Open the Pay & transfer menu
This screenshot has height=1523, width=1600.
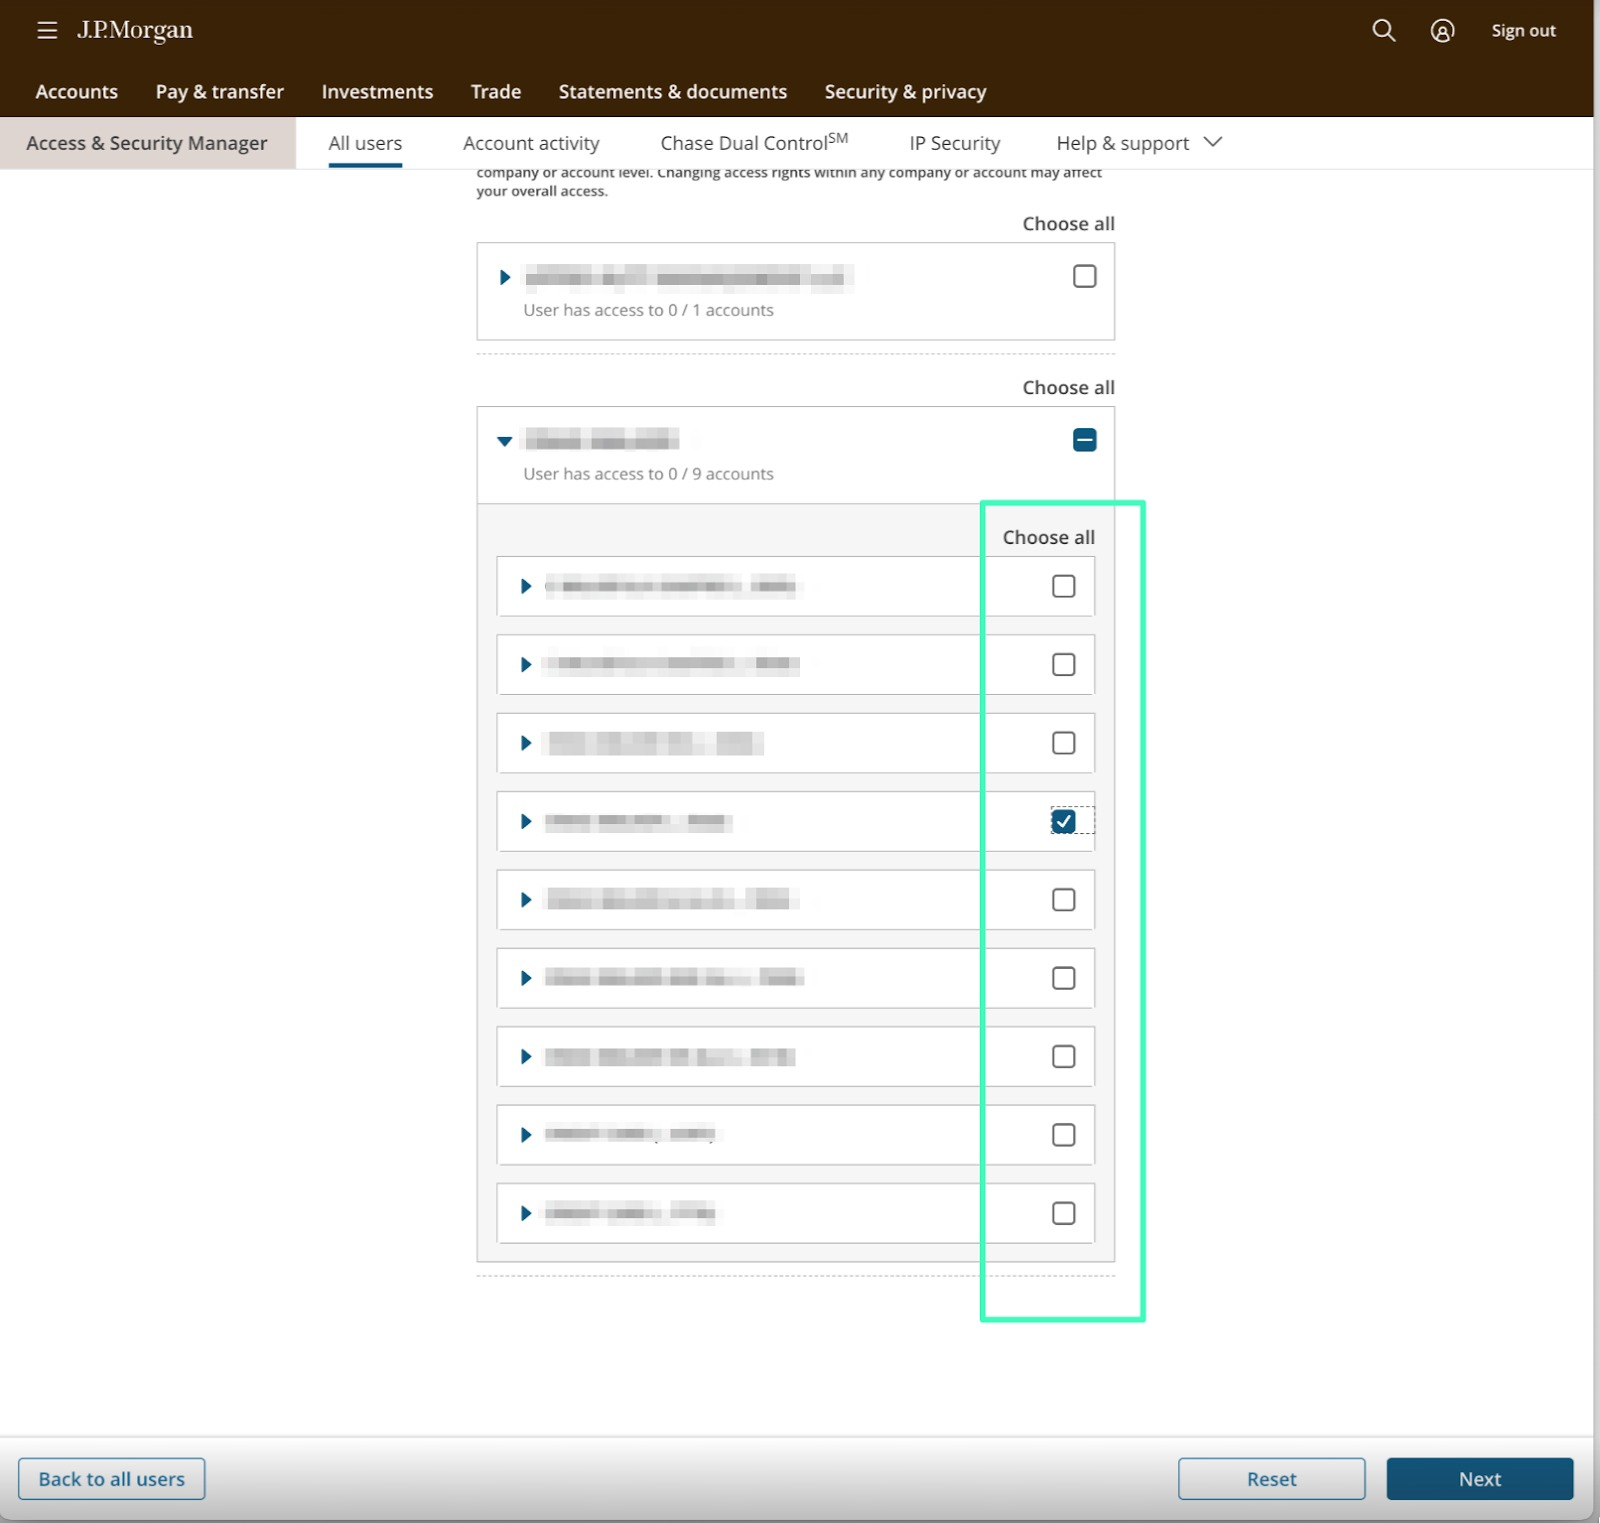[219, 92]
